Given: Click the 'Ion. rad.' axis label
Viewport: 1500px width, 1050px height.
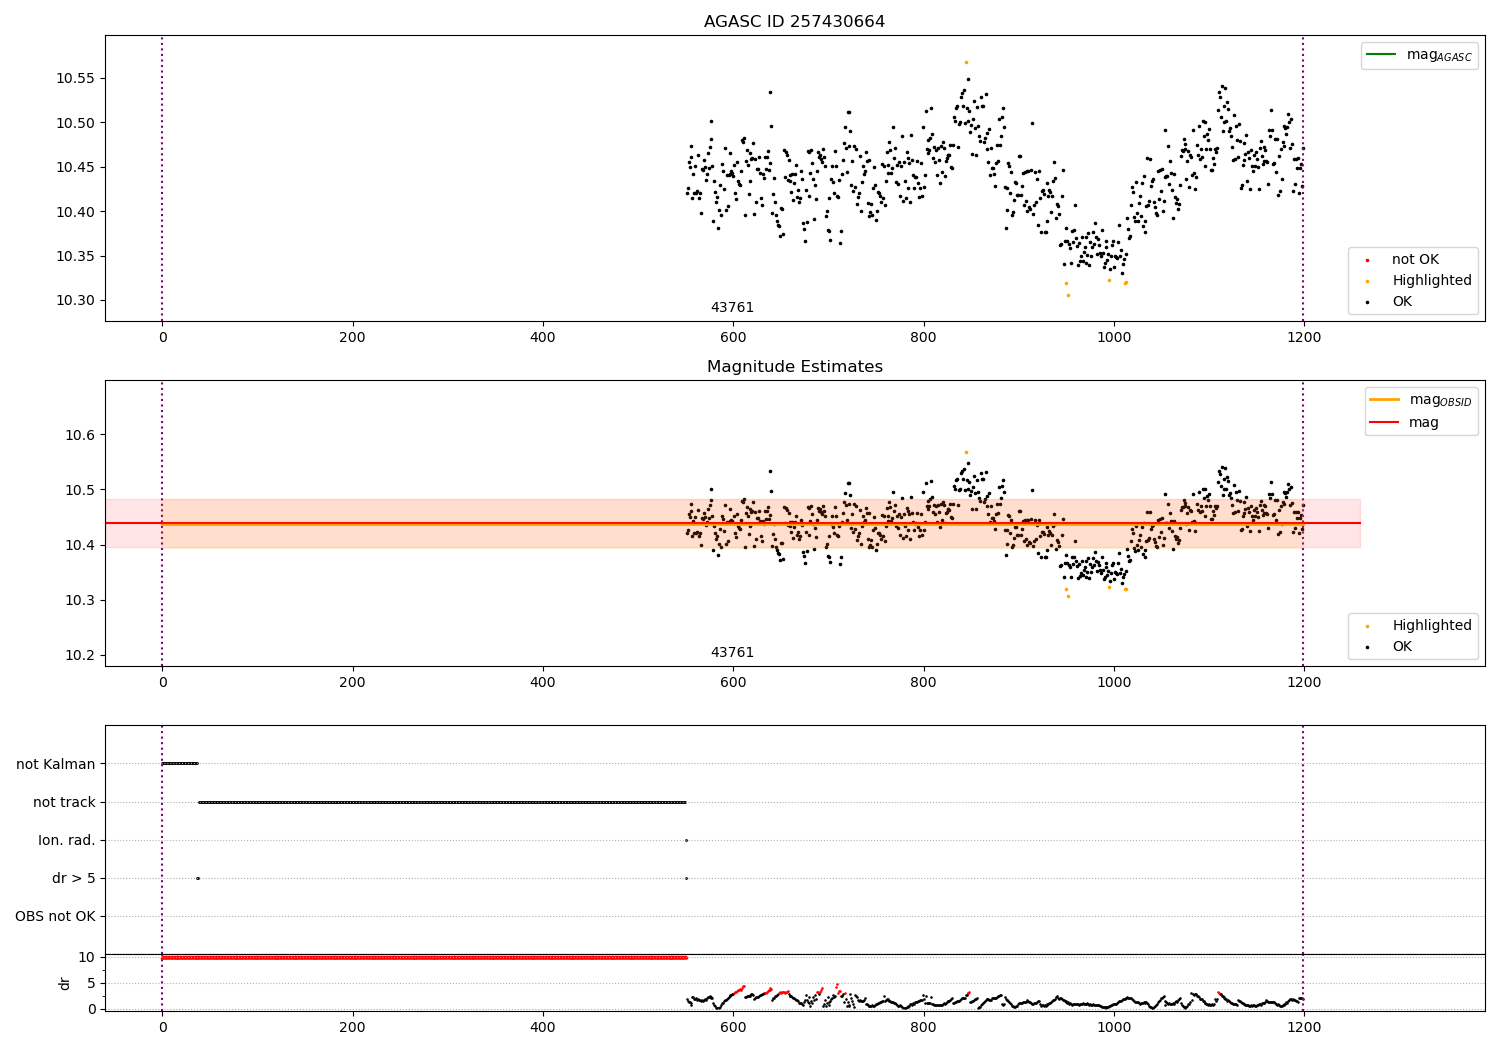Looking at the screenshot, I should tap(67, 840).
